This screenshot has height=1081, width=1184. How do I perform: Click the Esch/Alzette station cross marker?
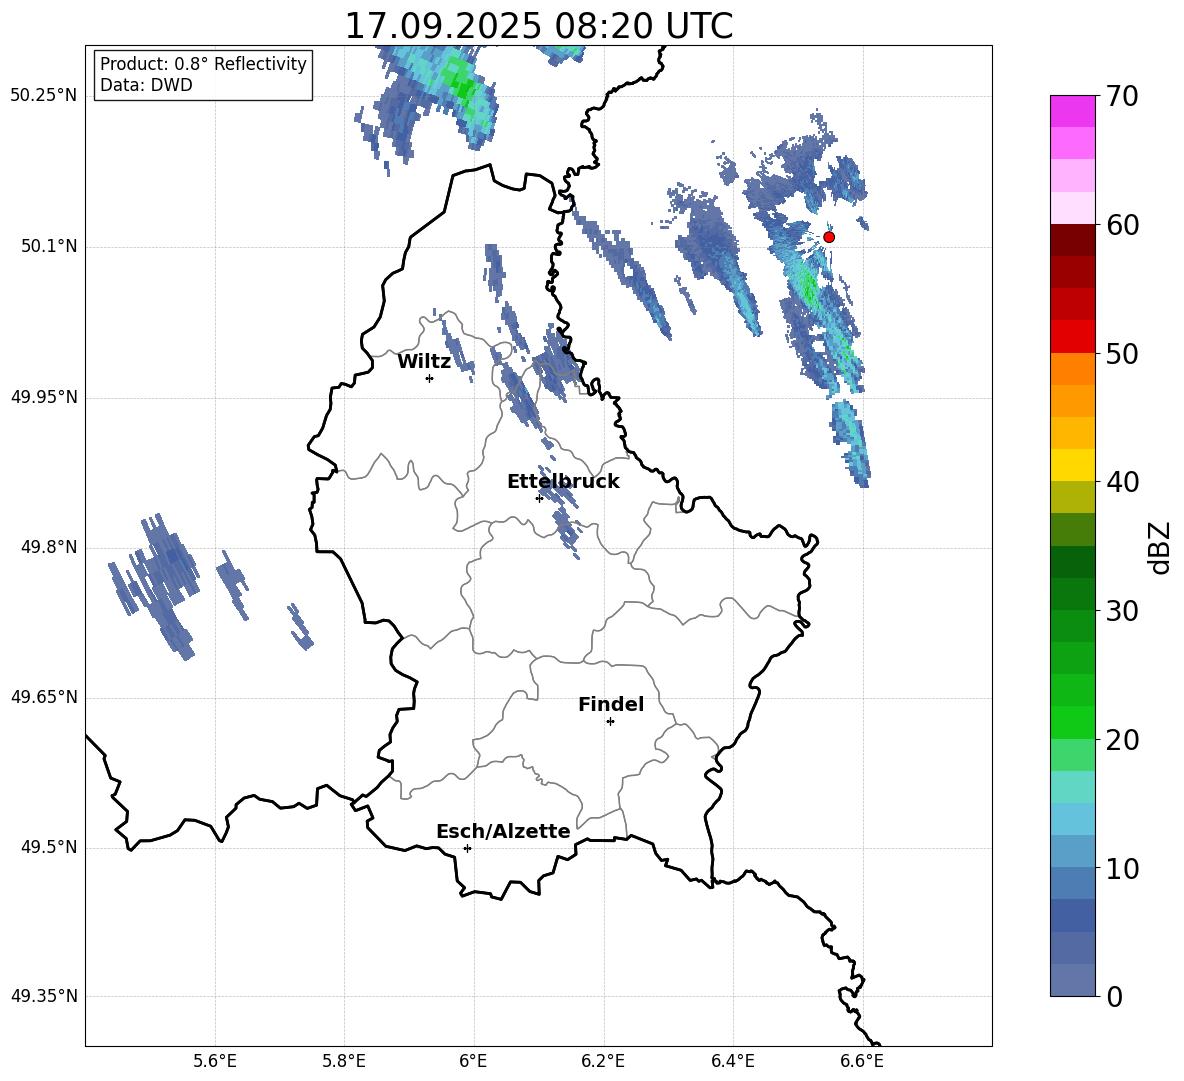click(467, 848)
